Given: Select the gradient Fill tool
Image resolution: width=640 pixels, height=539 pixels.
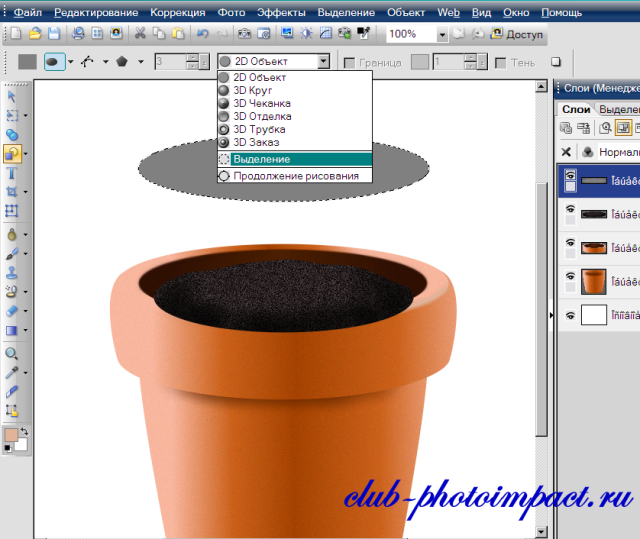Looking at the screenshot, I should tap(11, 330).
